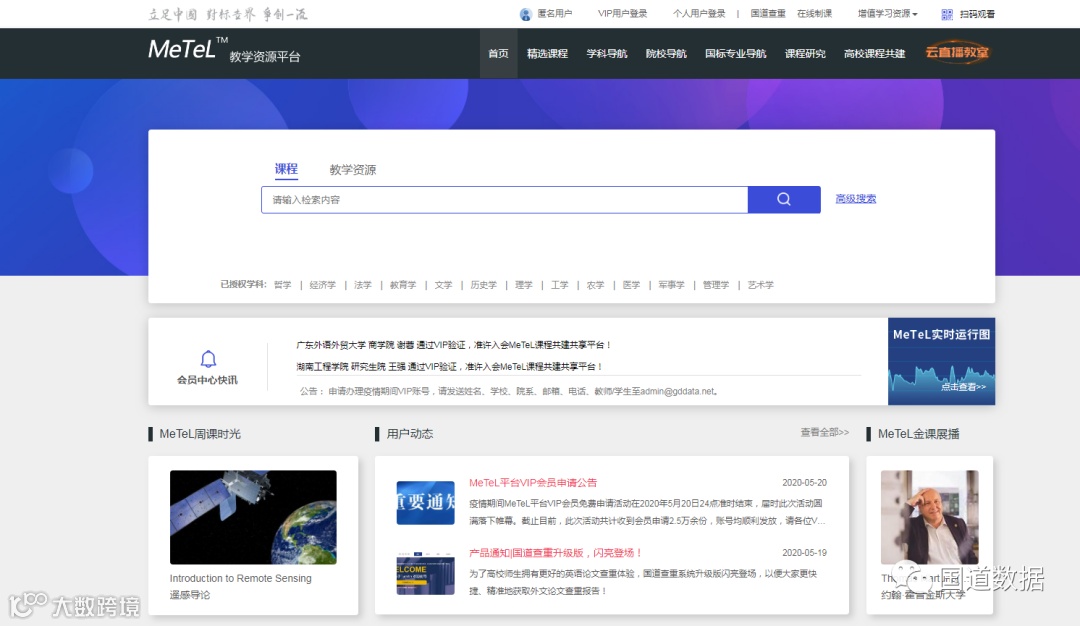This screenshot has height=626, width=1080.
Task: Select the 法学 subject link
Action: pos(362,284)
